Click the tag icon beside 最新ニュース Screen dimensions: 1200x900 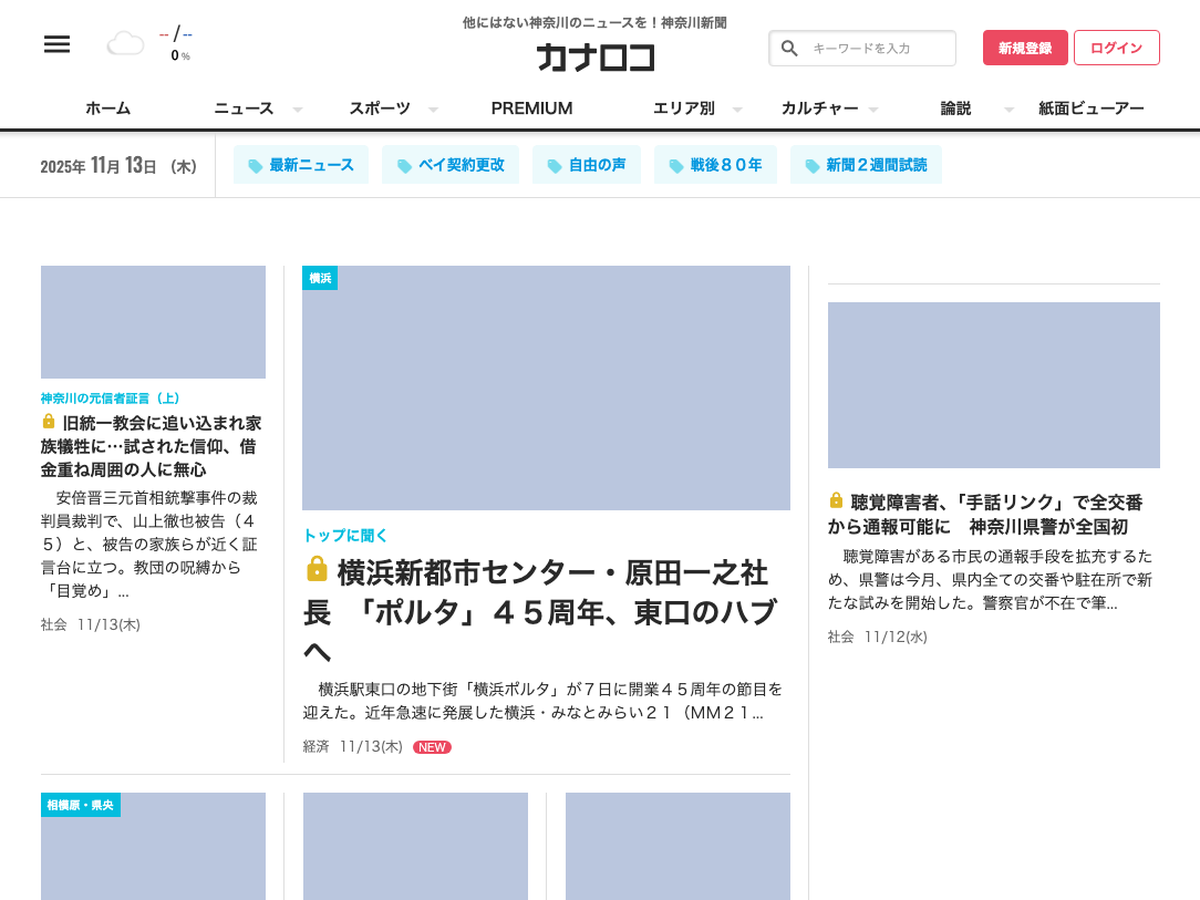(255, 166)
